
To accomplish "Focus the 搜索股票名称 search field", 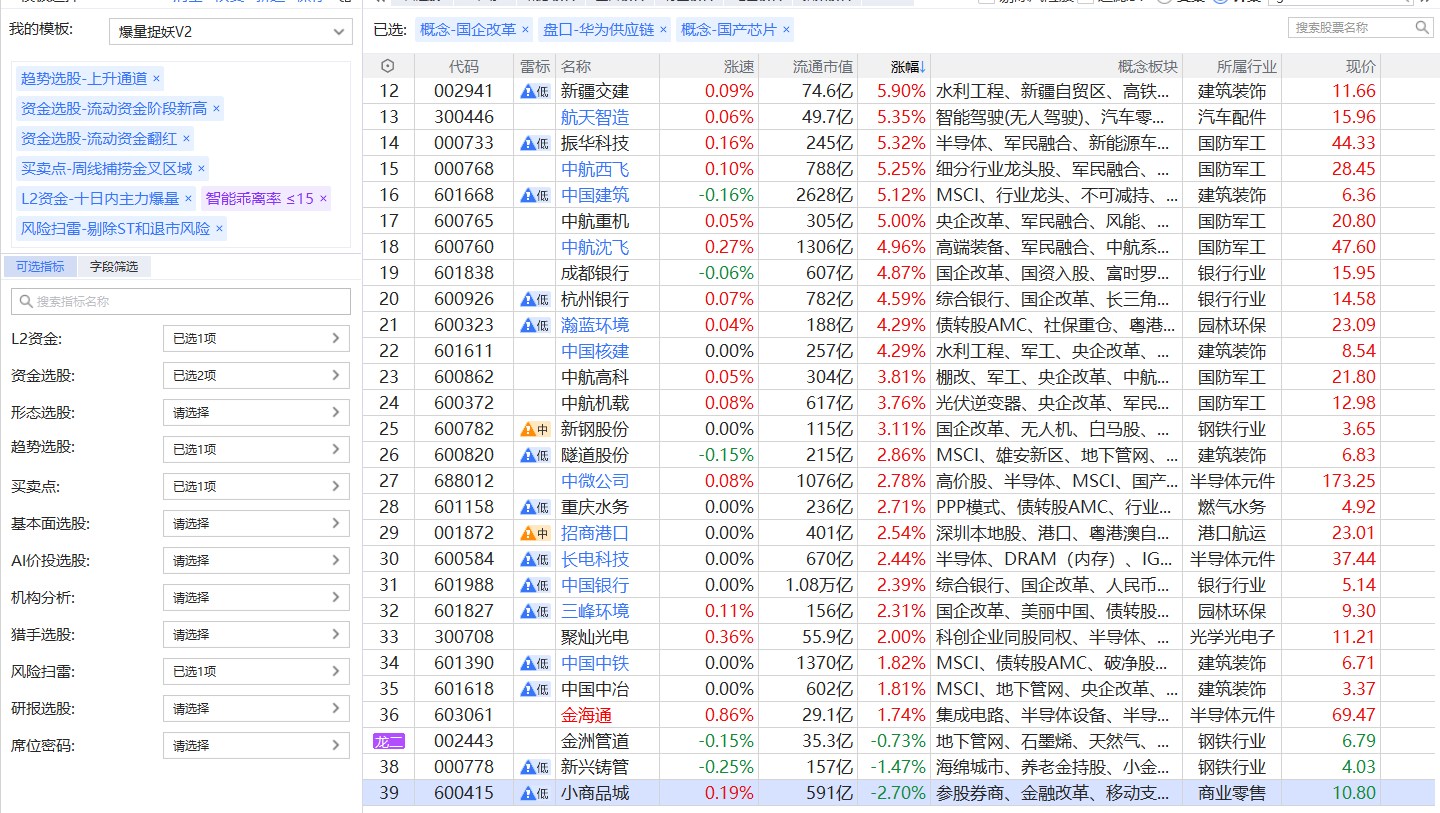I will click(1361, 27).
